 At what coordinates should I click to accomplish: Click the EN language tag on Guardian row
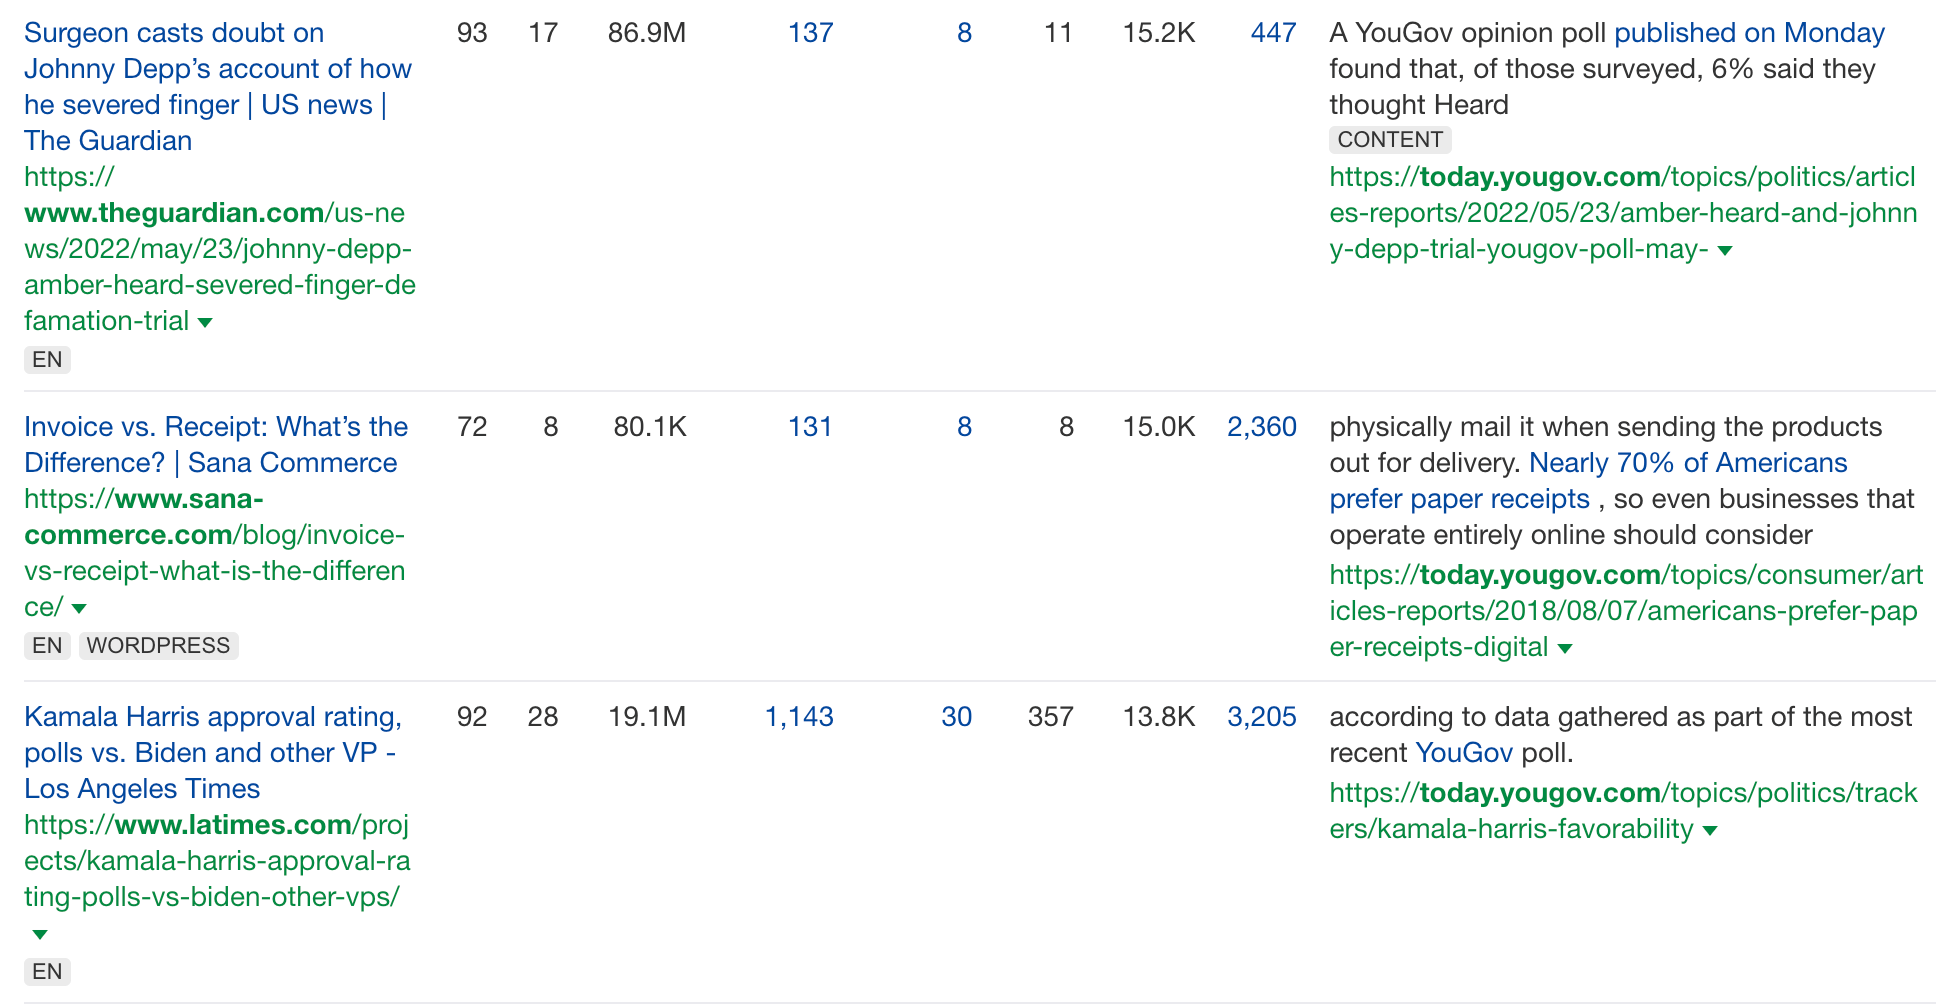pos(46,359)
